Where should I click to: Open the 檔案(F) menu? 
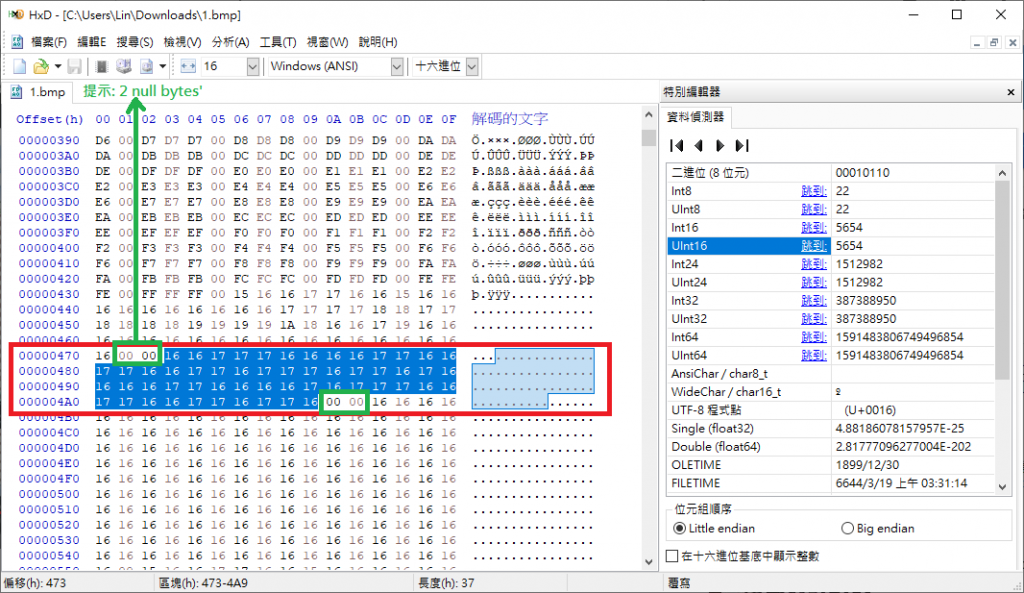(49, 42)
